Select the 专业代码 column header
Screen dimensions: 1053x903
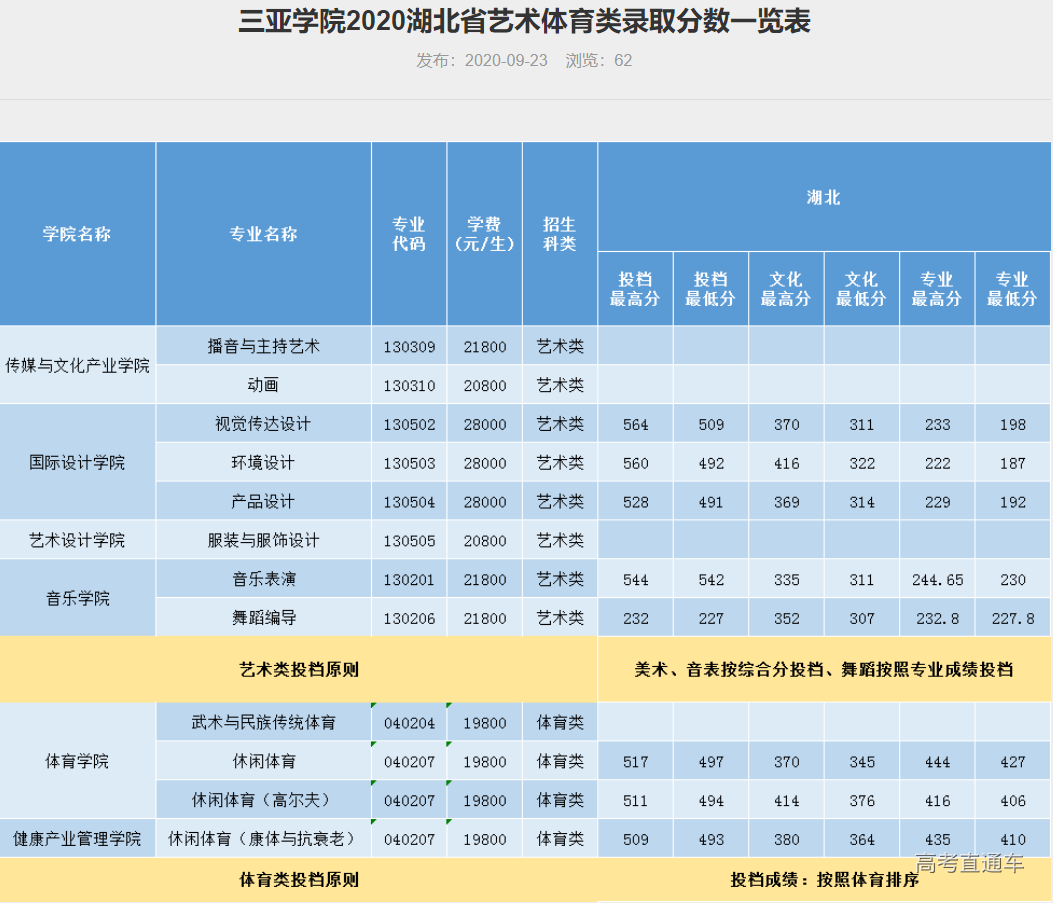pos(408,234)
